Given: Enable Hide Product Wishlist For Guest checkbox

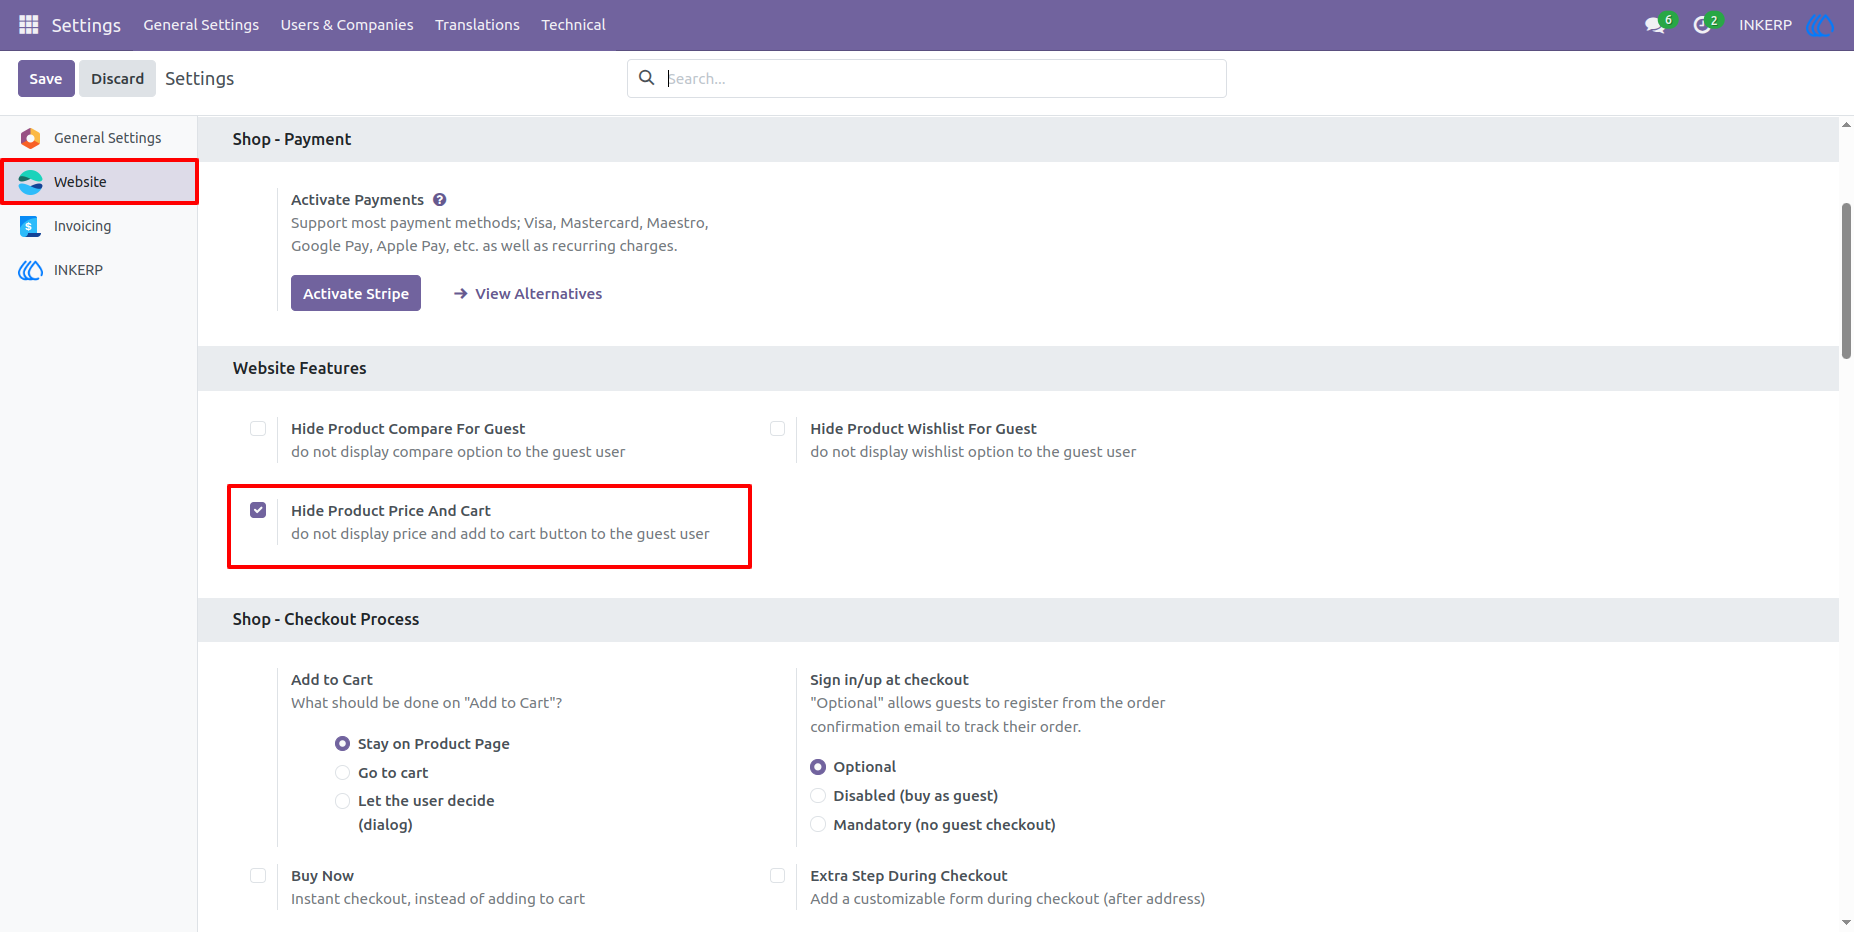Looking at the screenshot, I should (777, 429).
